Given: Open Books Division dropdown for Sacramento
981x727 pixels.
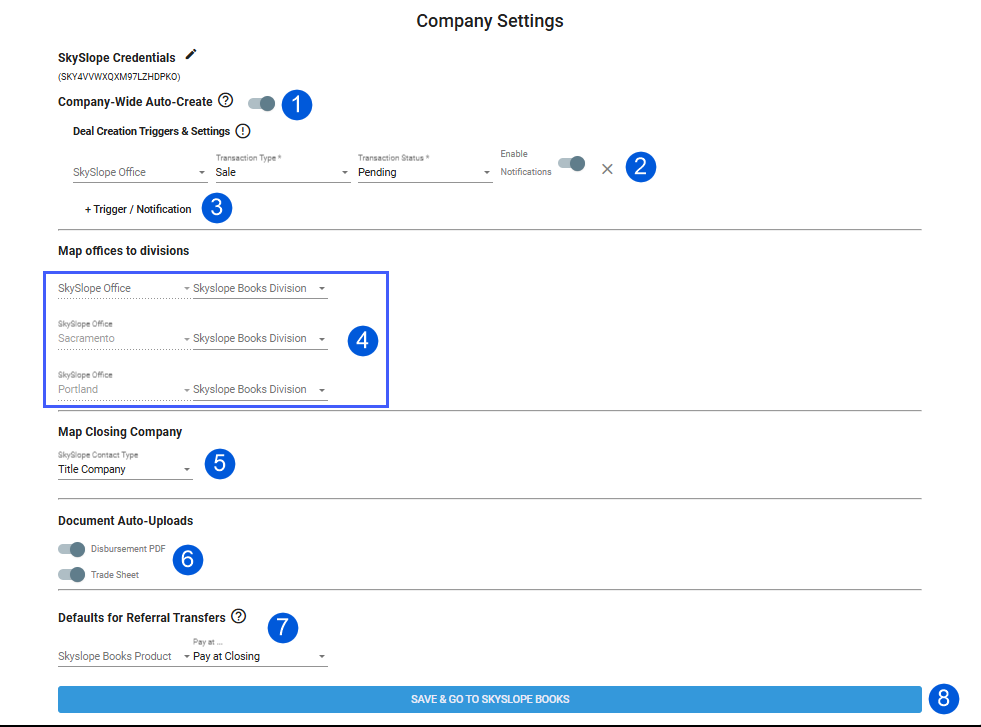Looking at the screenshot, I should (260, 338).
